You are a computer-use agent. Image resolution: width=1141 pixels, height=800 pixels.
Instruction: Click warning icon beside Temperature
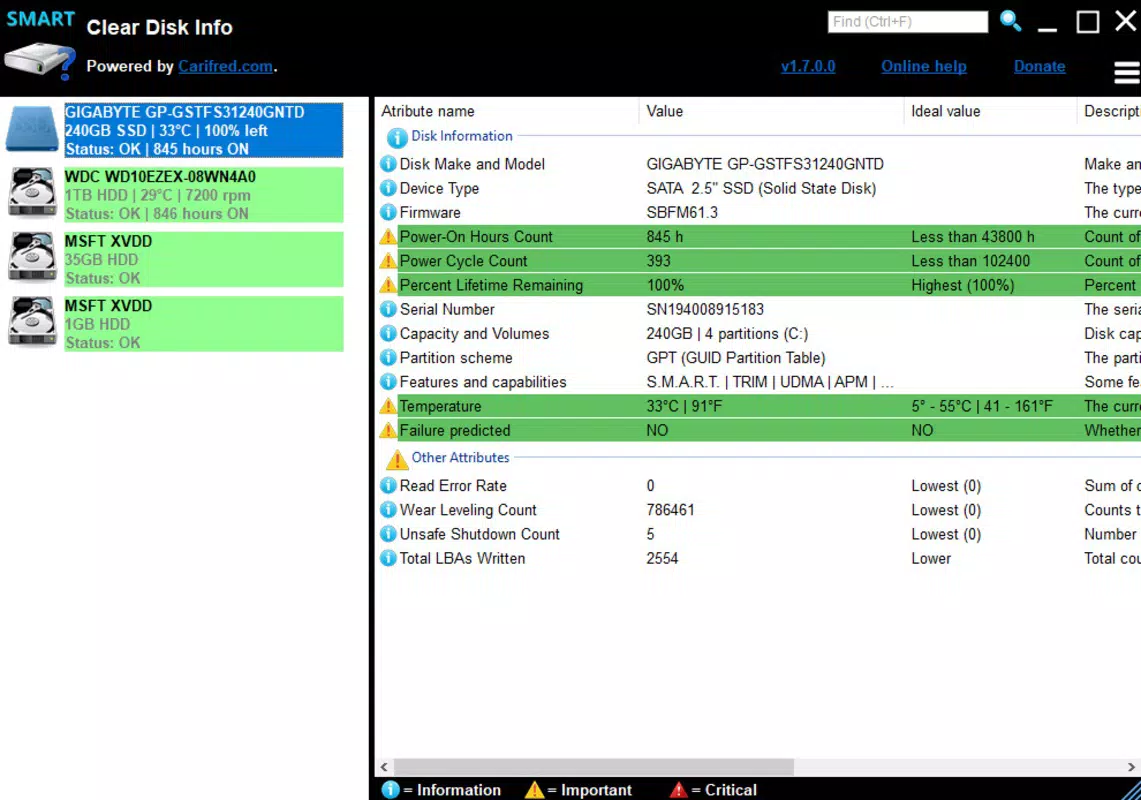389,406
